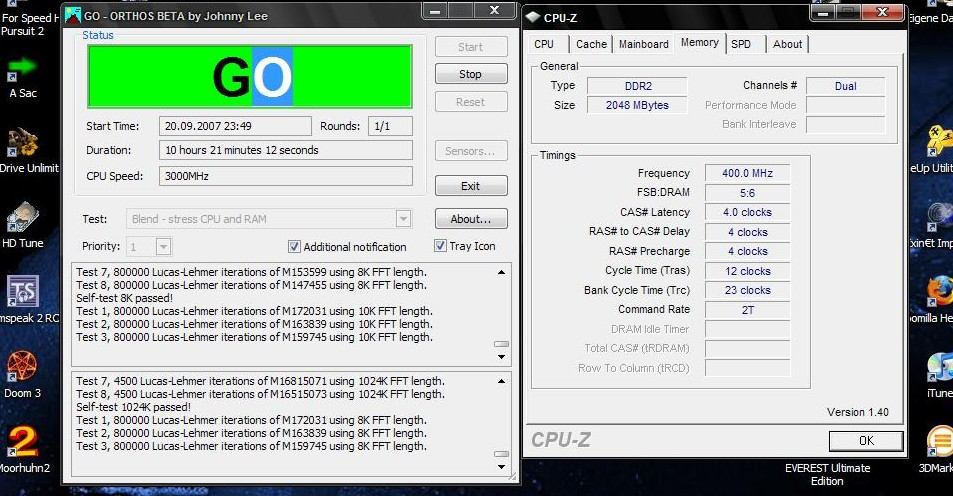Viewport: 953px width, 496px height.
Task: Click 'Version 1.40' text in CPU-Z
Action: 858,412
